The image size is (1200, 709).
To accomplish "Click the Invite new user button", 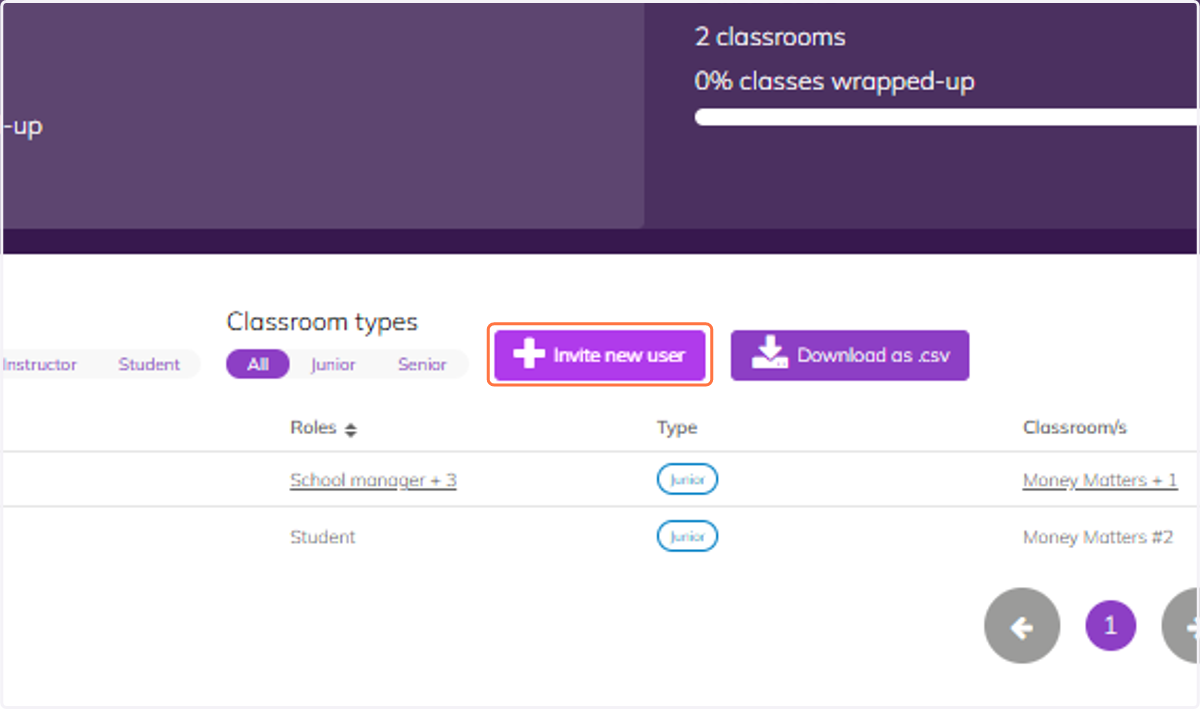I will [599, 355].
